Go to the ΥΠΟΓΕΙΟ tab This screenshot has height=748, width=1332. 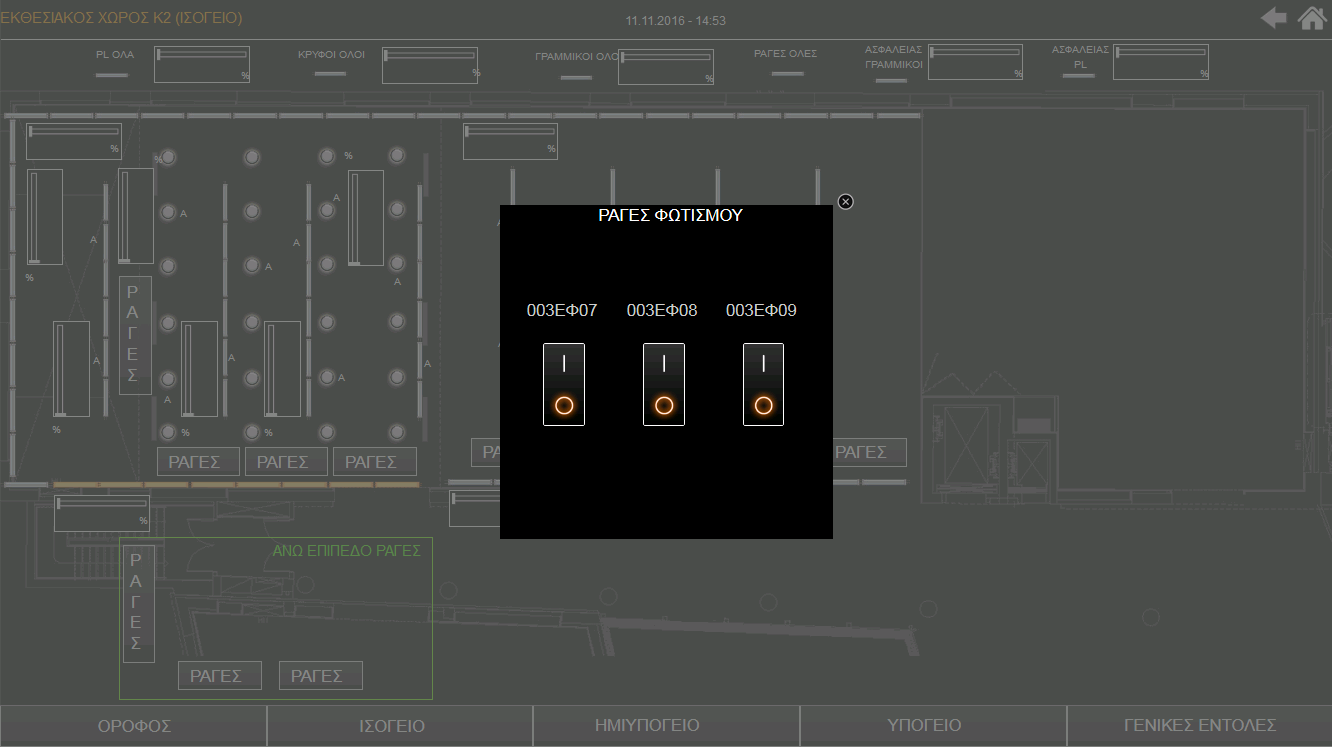[933, 726]
